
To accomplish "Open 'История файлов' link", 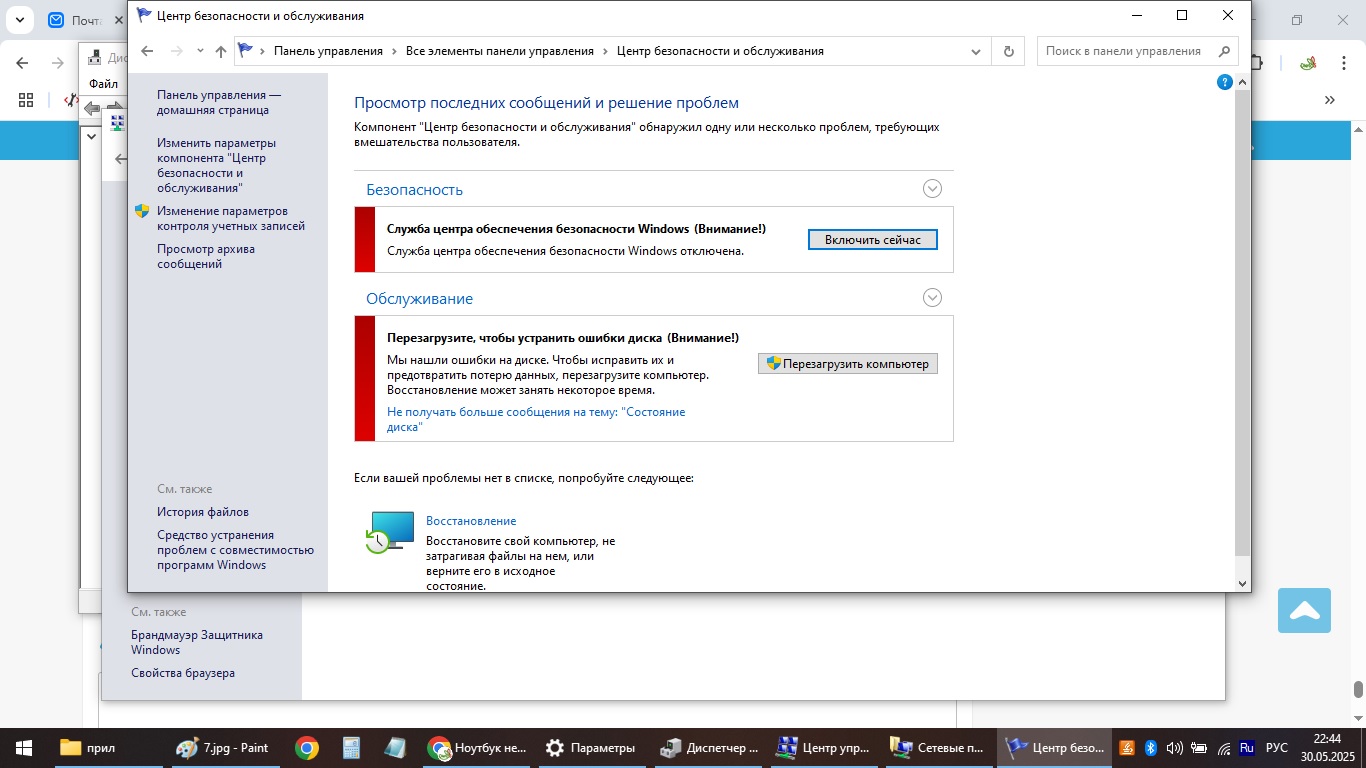I will pyautogui.click(x=203, y=512).
